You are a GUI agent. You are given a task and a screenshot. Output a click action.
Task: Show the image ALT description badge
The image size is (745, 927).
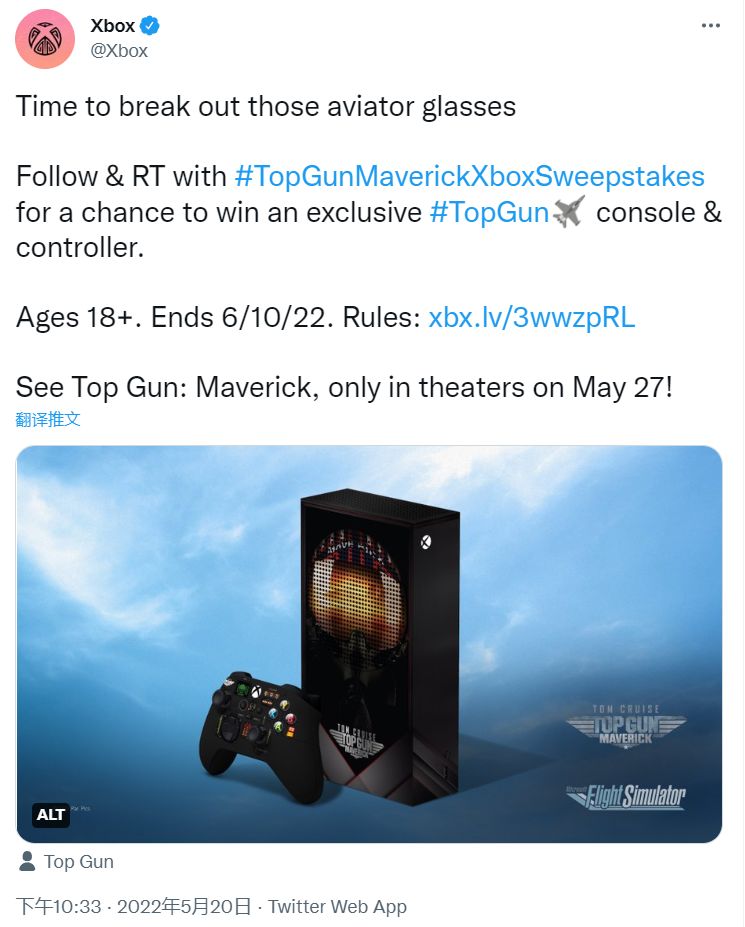[50, 814]
